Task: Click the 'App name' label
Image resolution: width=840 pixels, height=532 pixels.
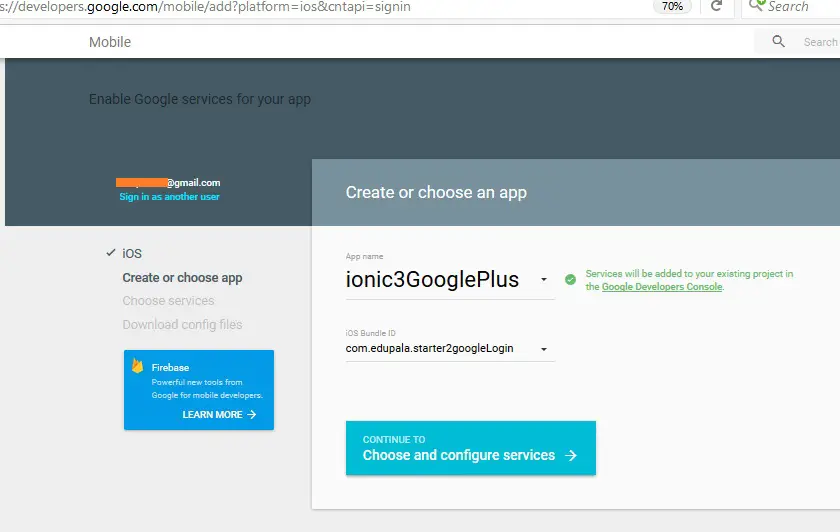Action: [x=364, y=257]
